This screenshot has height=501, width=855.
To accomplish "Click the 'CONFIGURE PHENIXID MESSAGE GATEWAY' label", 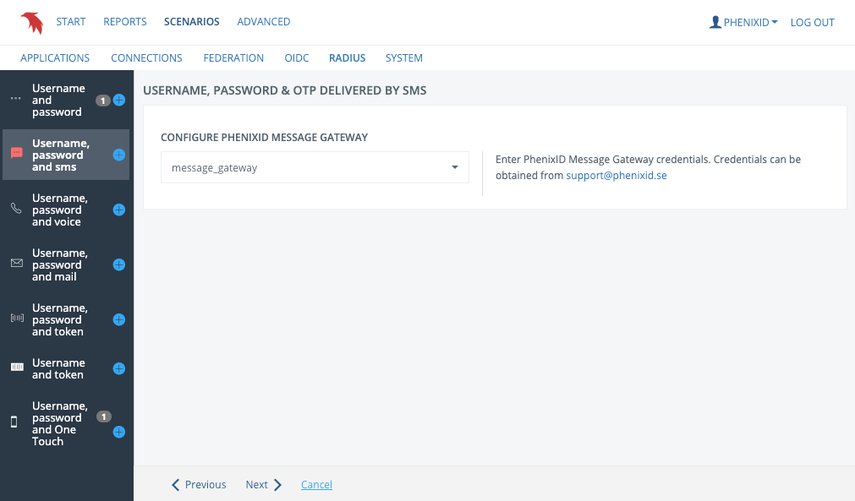I will click(264, 137).
